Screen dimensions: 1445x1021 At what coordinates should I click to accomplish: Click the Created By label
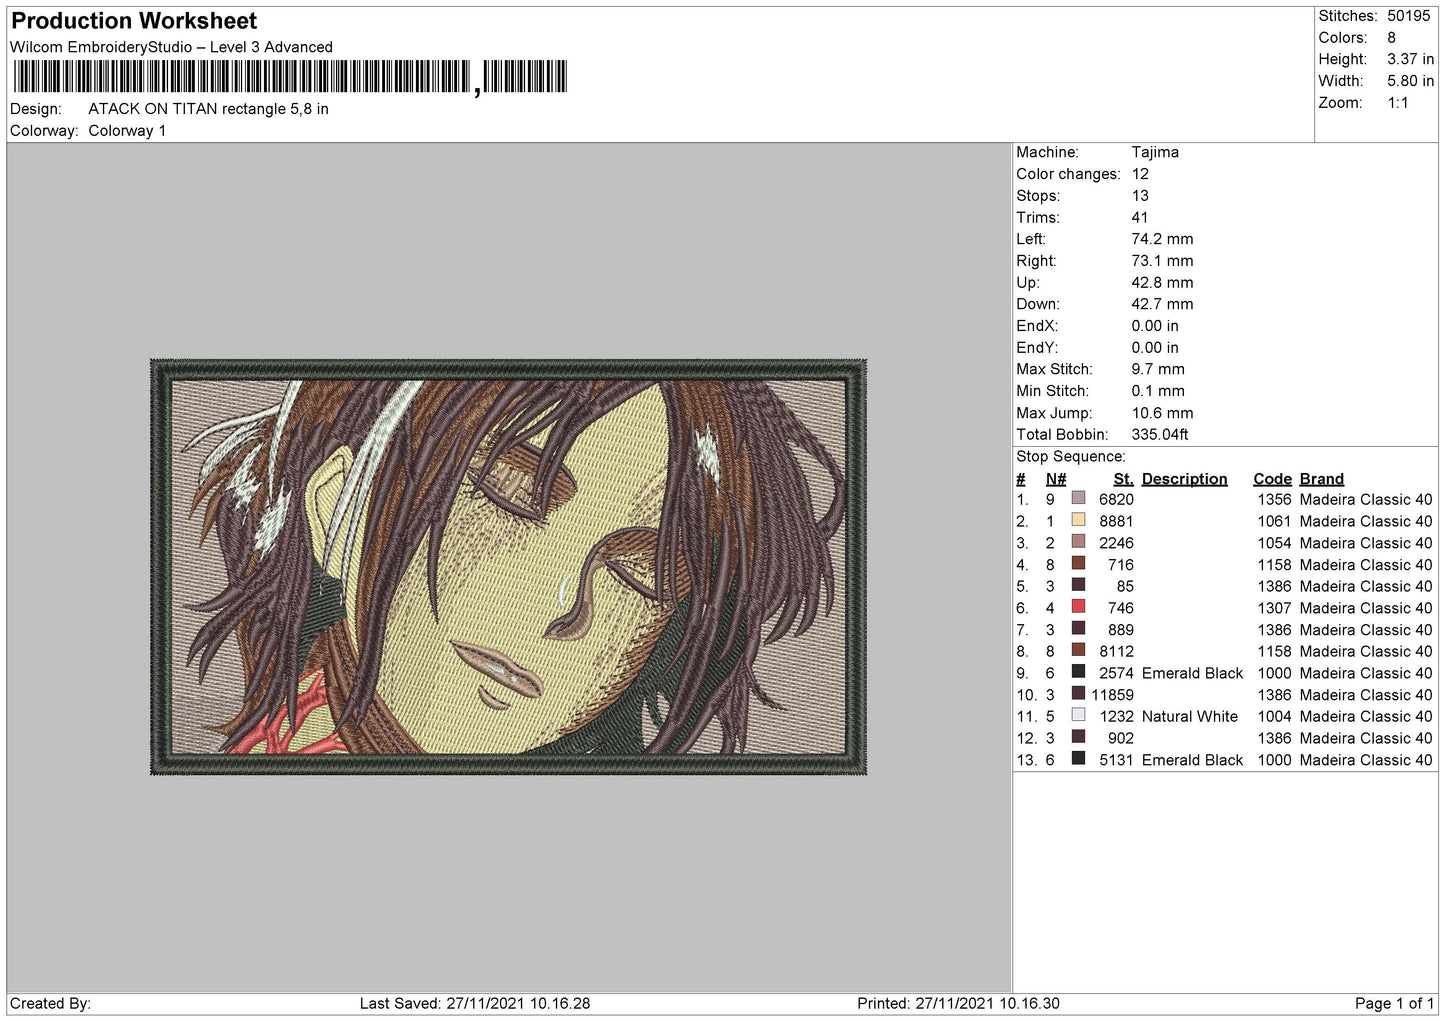pos(50,1003)
